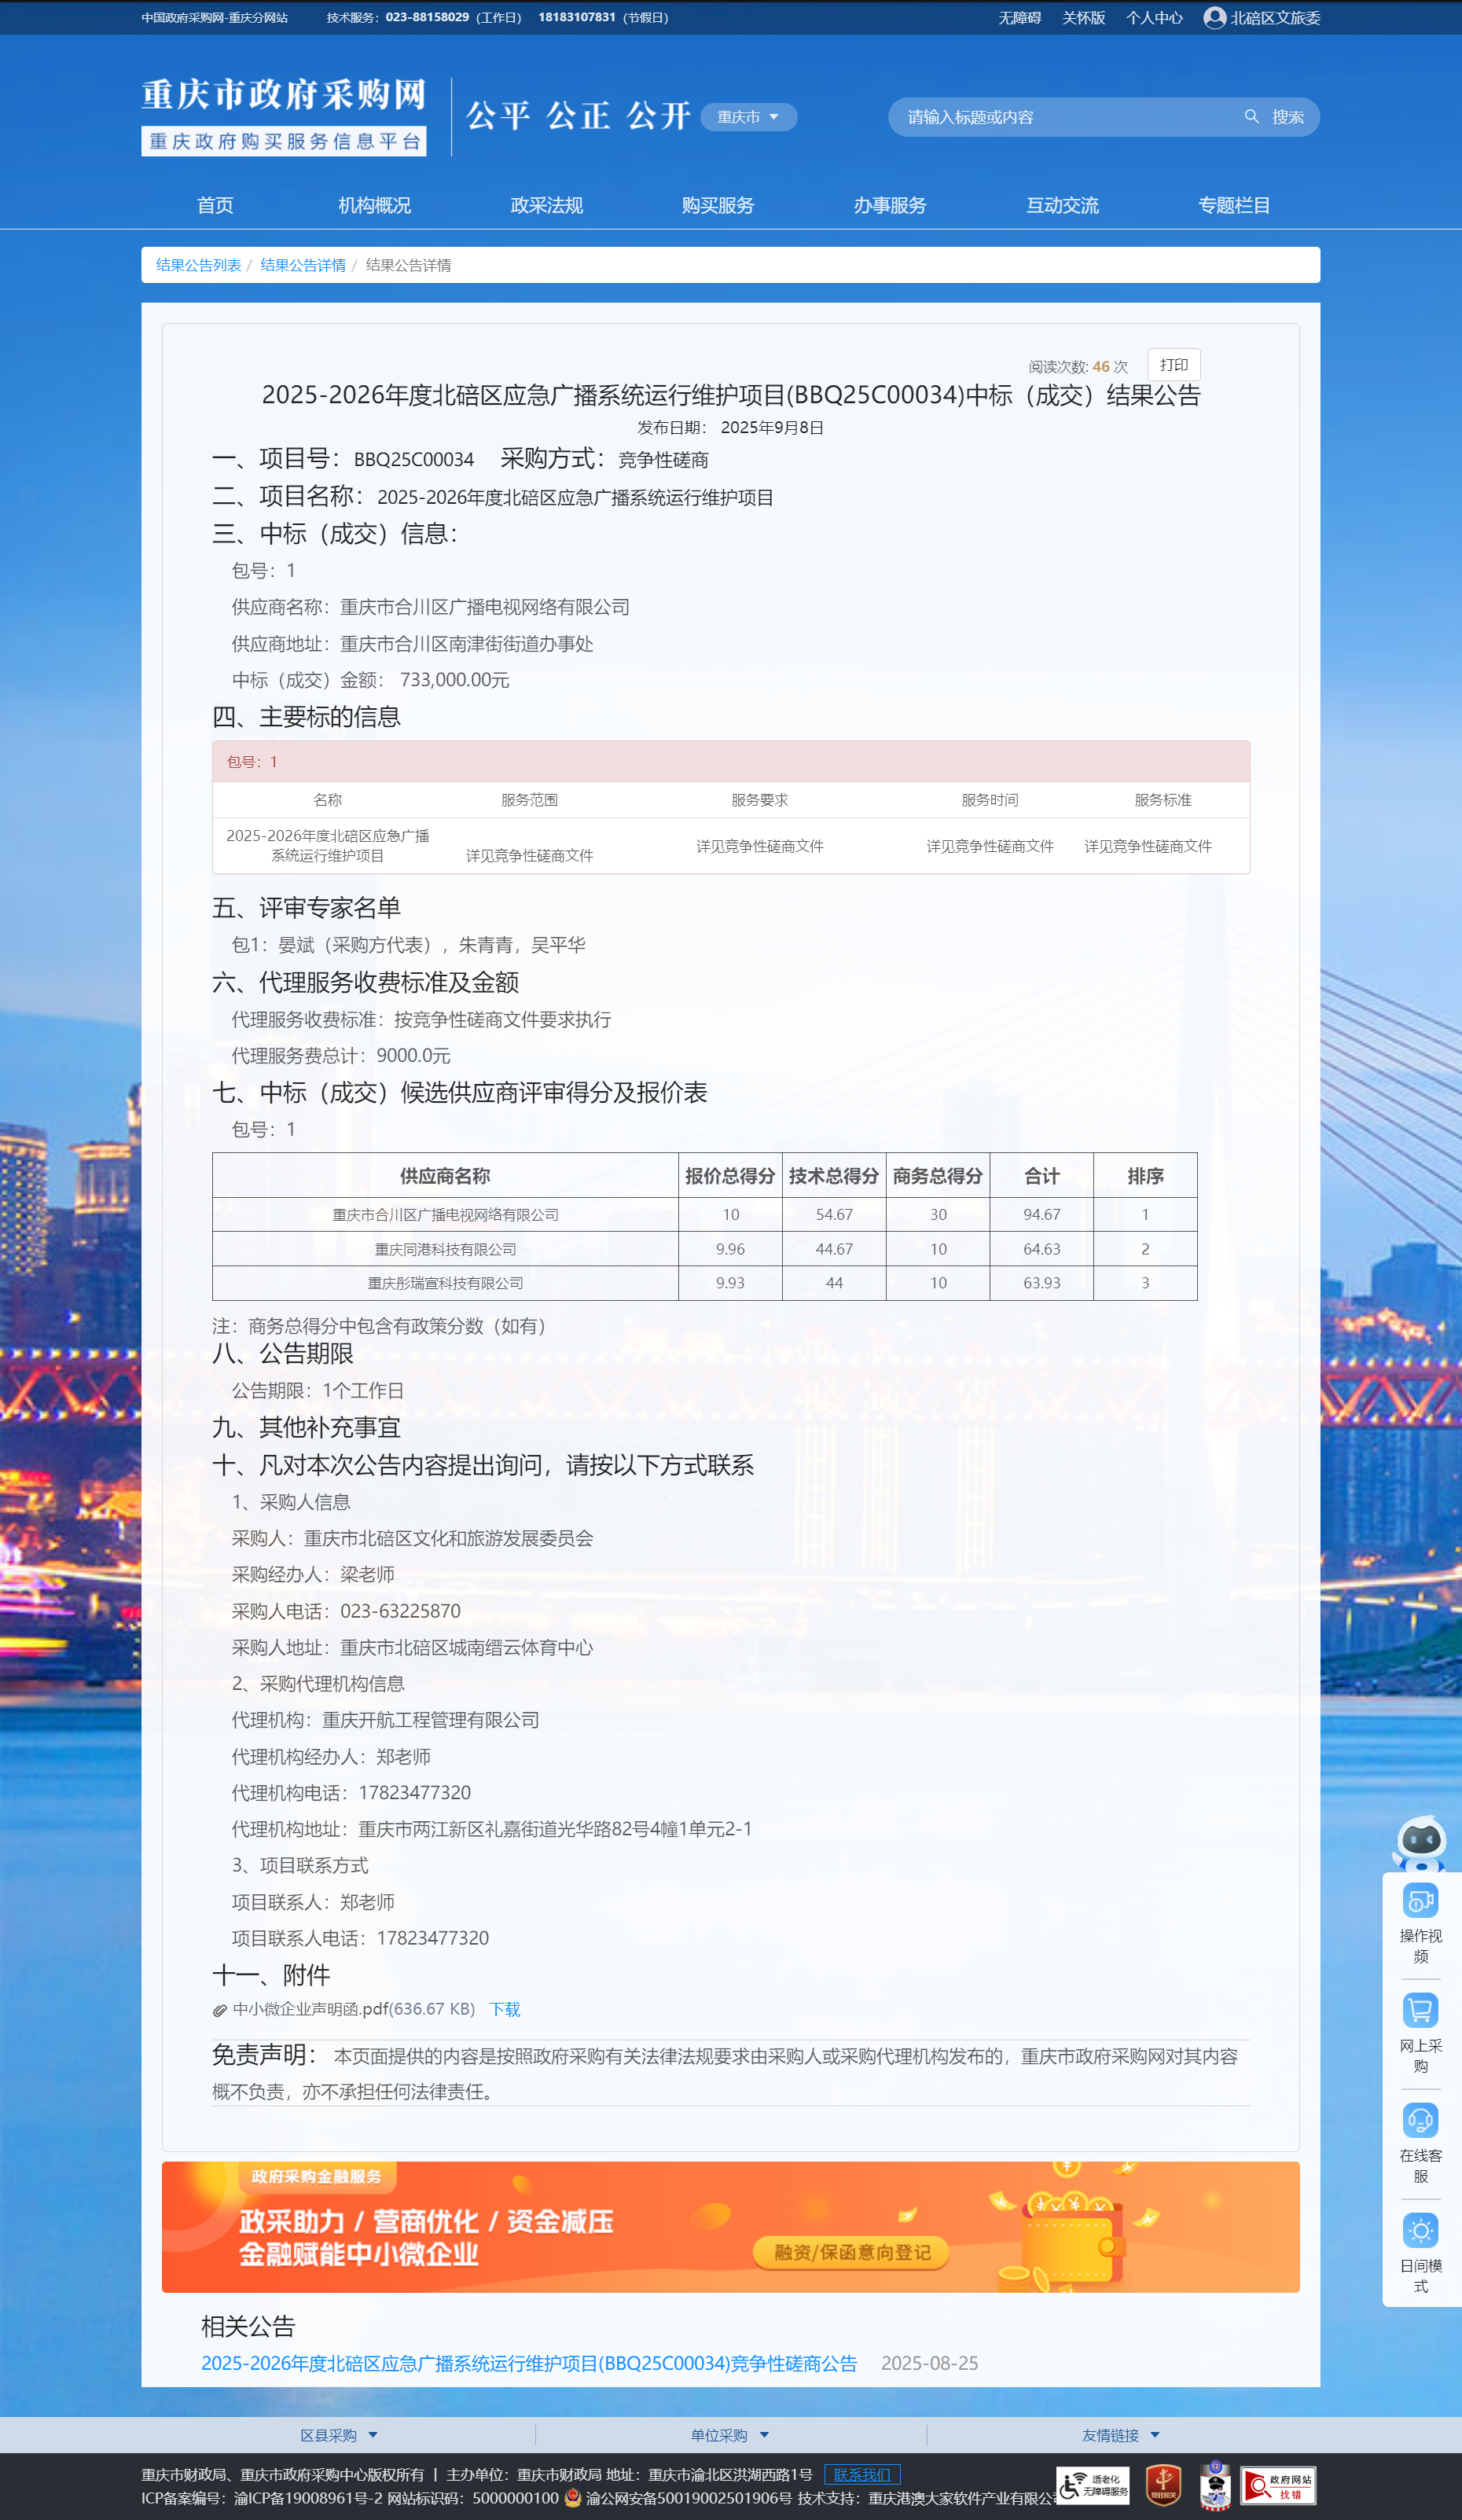Viewport: 1462px width, 2520px height.
Task: Focus the title or content search field
Action: click(x=1065, y=117)
